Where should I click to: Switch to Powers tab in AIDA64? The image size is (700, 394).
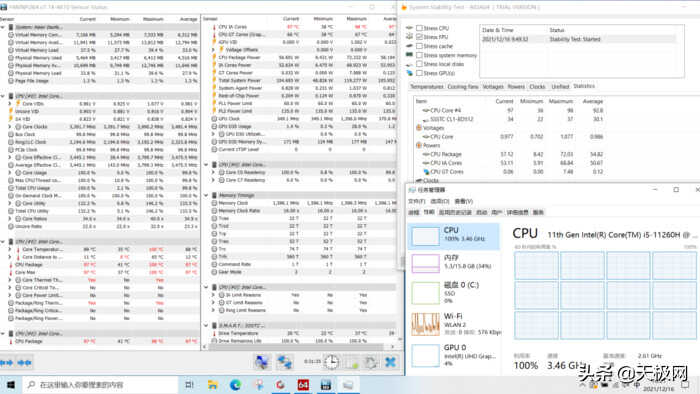(x=516, y=87)
